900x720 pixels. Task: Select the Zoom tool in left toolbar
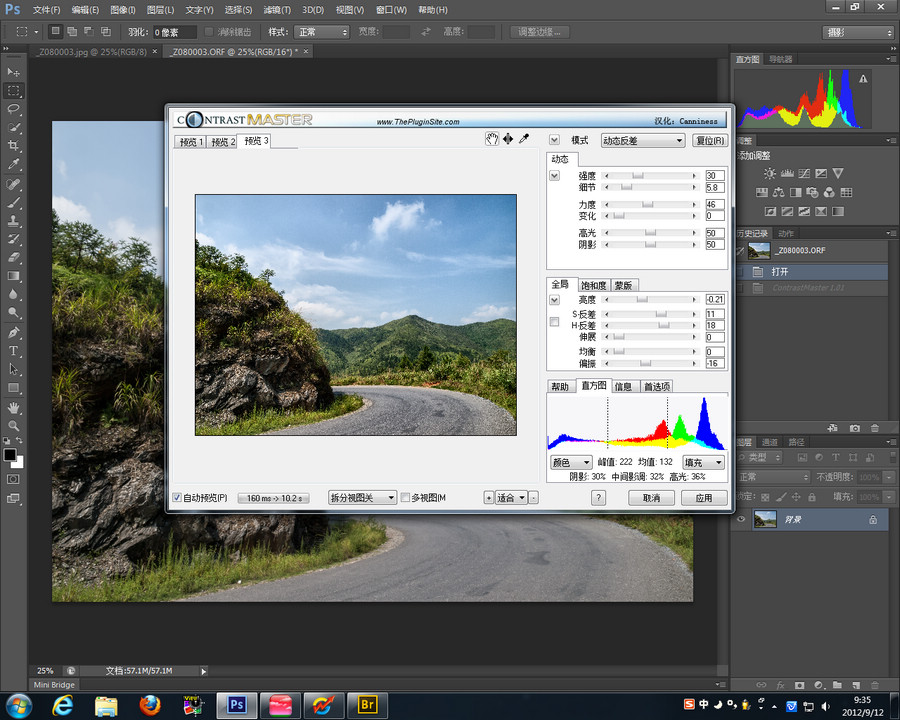14,426
